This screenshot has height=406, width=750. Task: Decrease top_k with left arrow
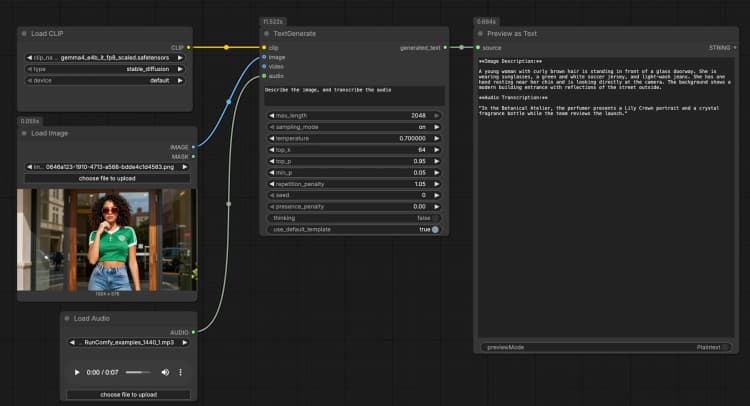point(272,150)
